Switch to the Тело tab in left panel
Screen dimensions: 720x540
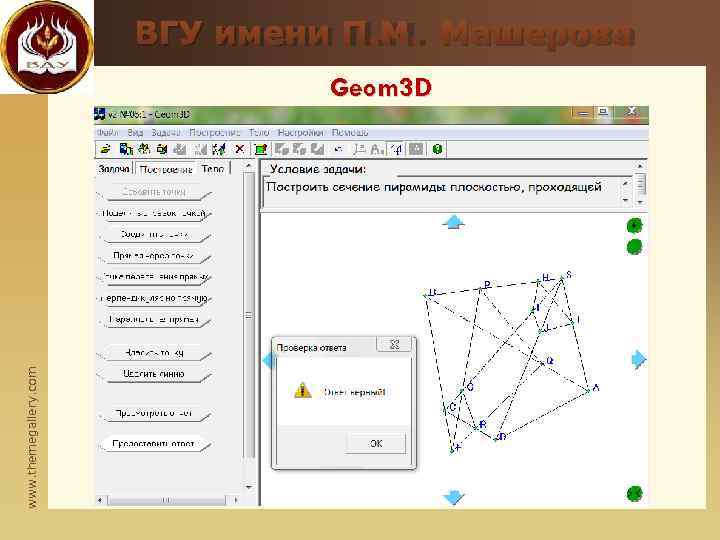click(x=213, y=169)
